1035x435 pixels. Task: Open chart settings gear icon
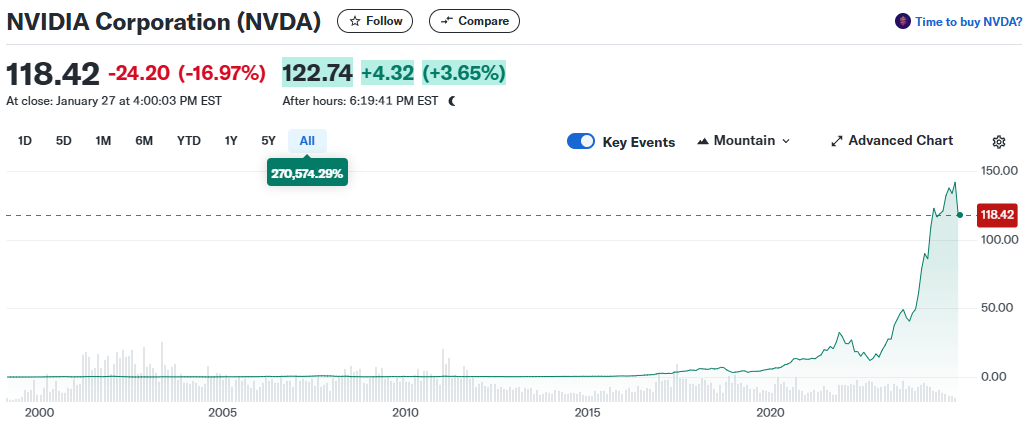click(998, 141)
